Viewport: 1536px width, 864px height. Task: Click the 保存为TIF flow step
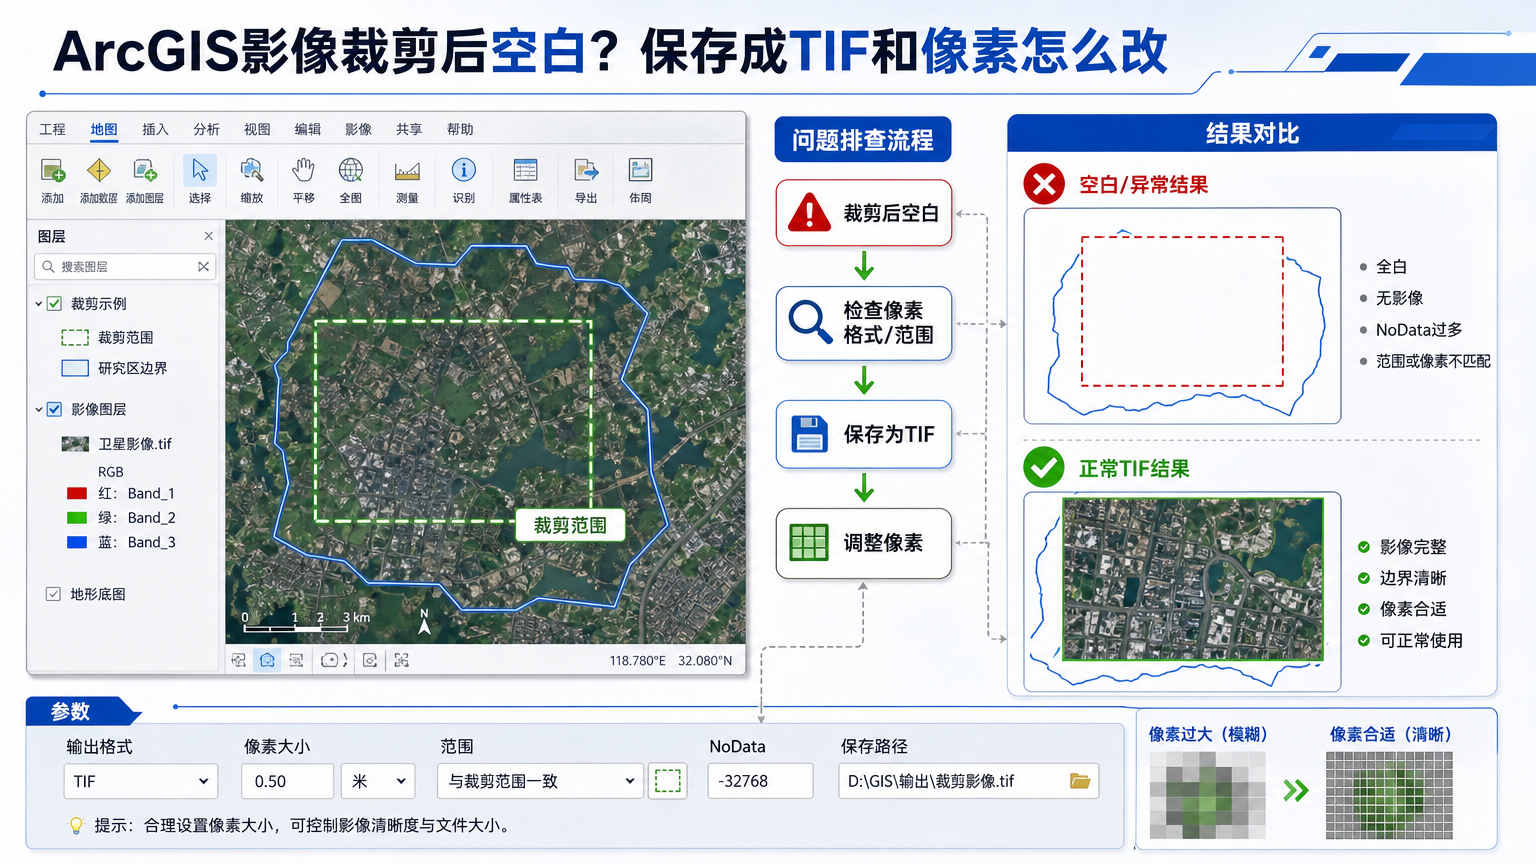click(x=864, y=434)
